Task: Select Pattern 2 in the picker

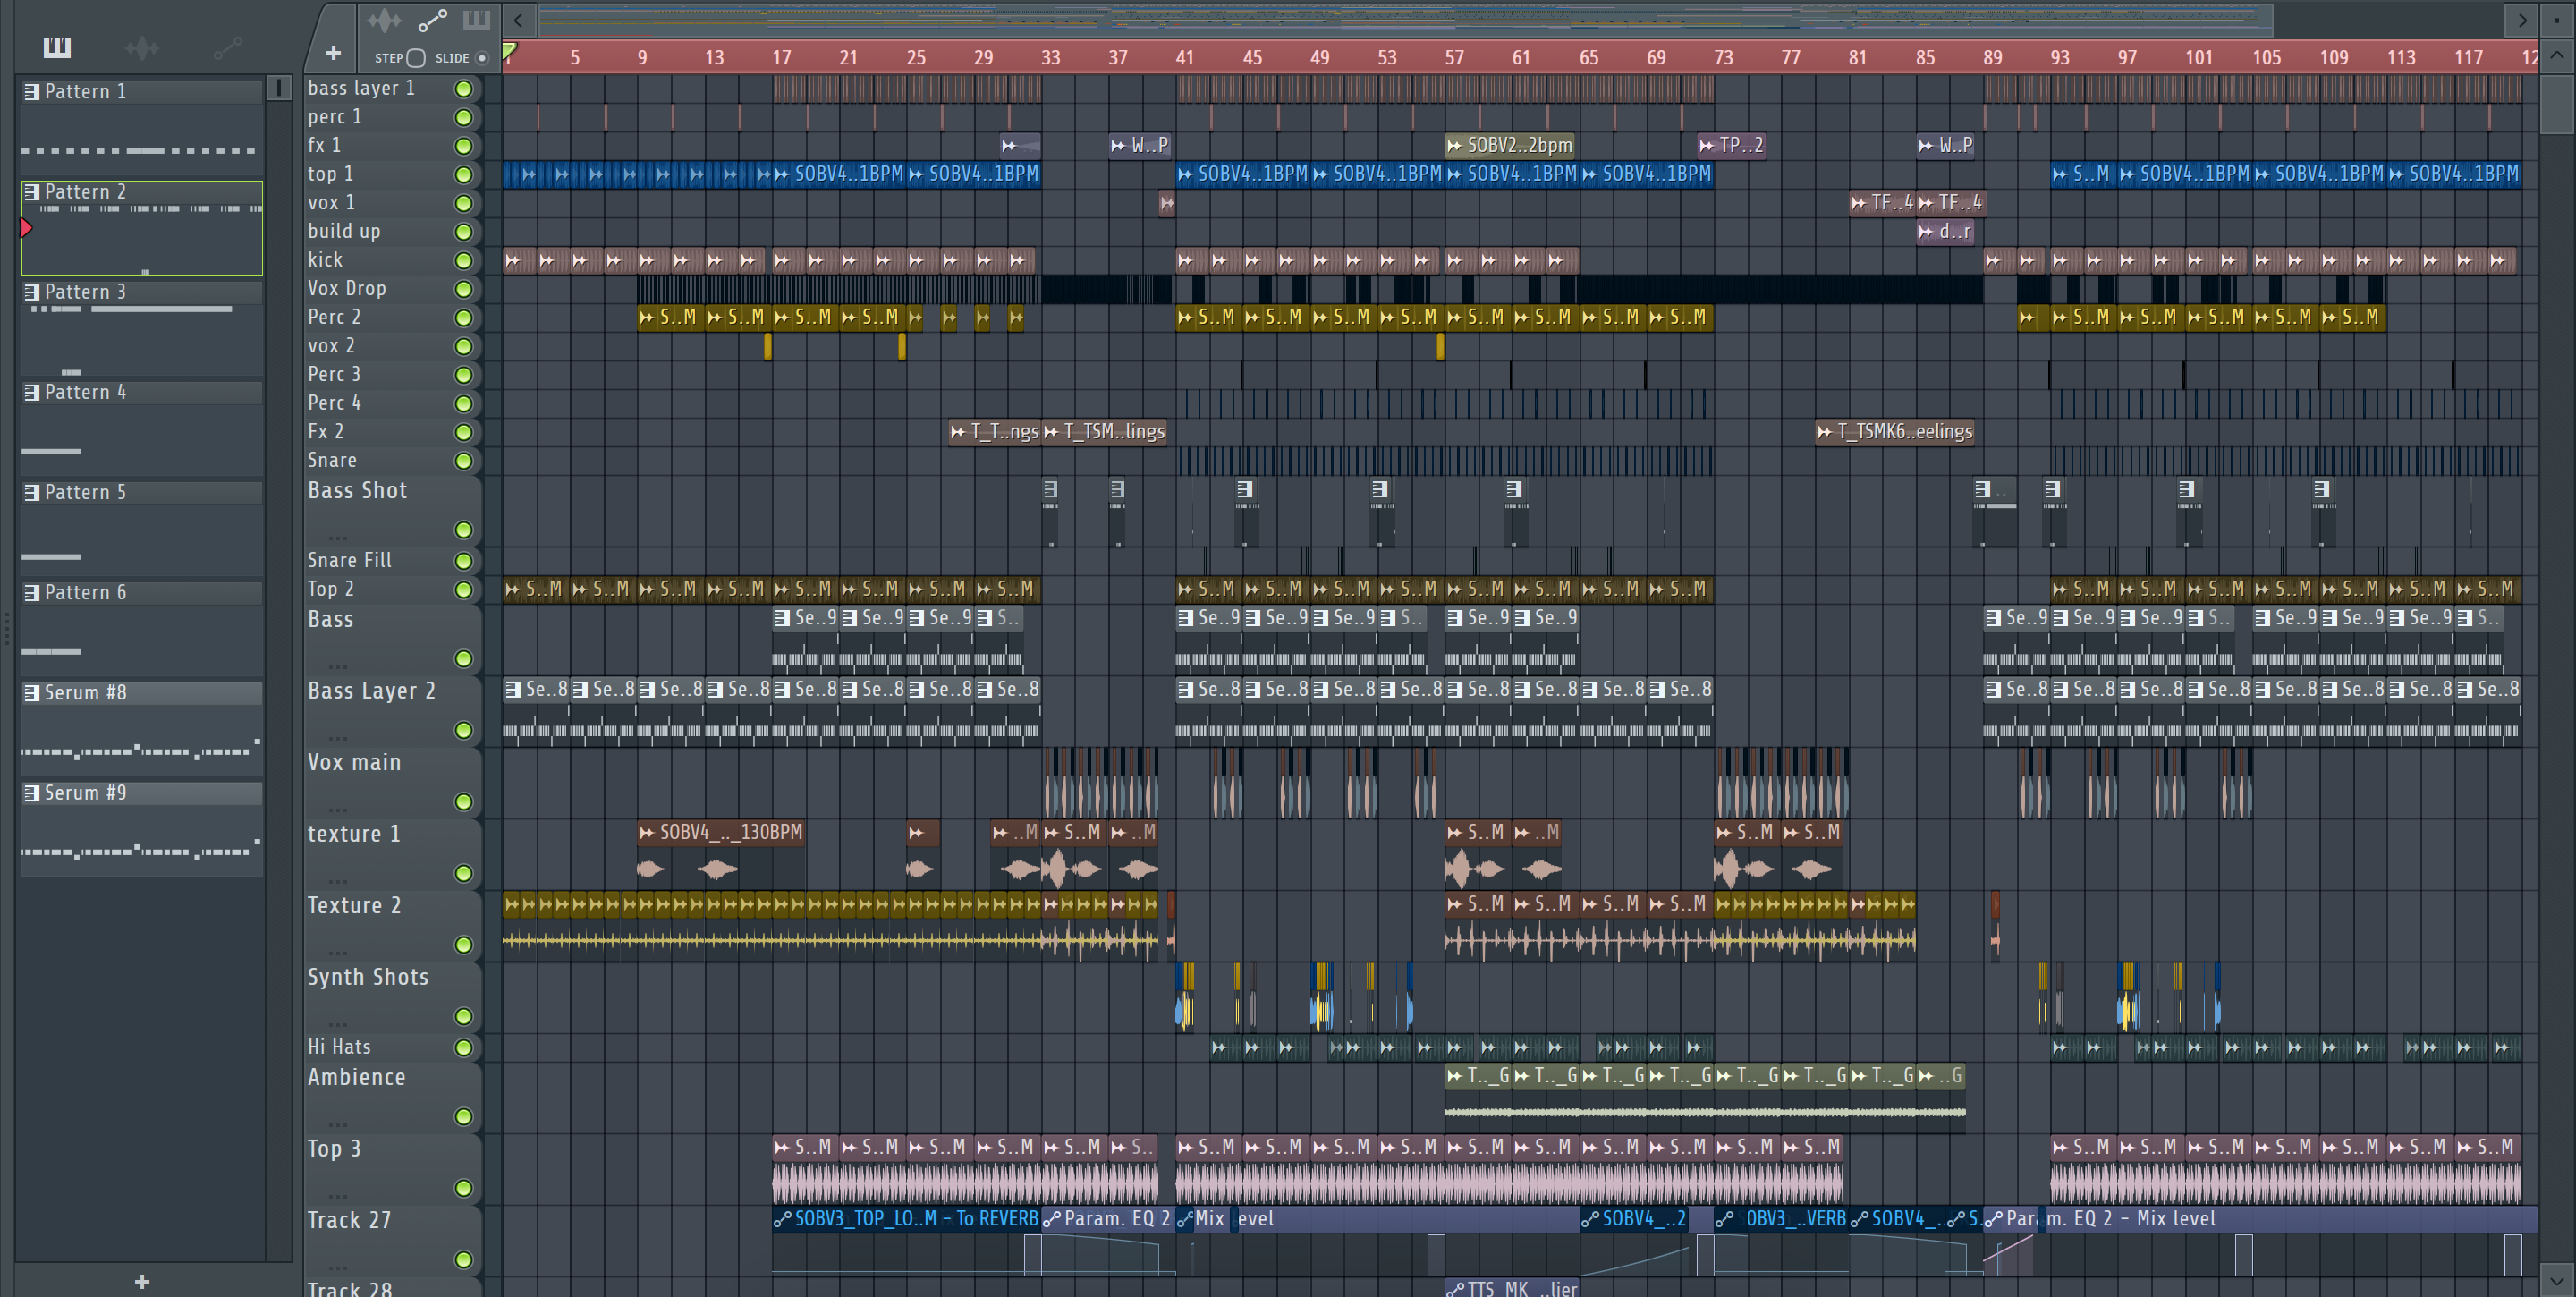Action: pos(142,228)
